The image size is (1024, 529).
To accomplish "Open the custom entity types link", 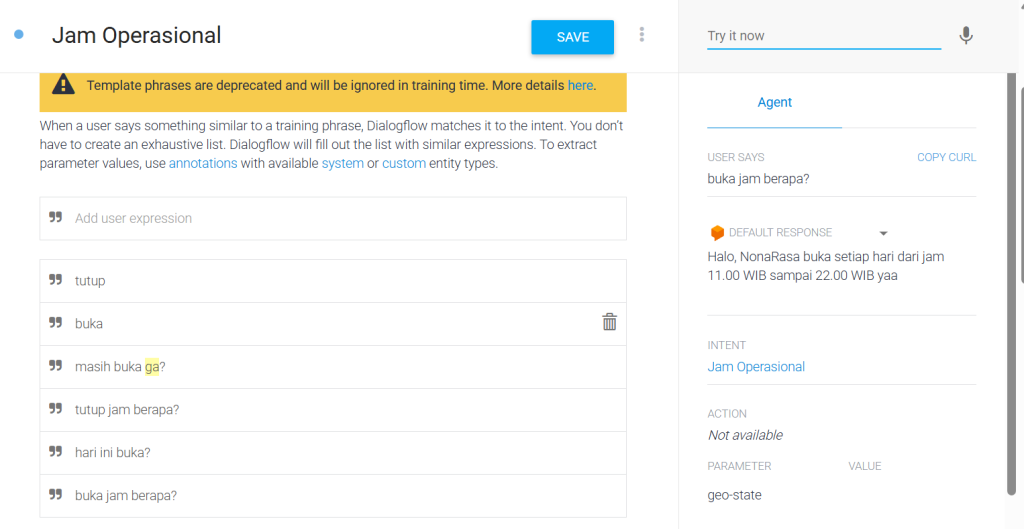I will 403,163.
